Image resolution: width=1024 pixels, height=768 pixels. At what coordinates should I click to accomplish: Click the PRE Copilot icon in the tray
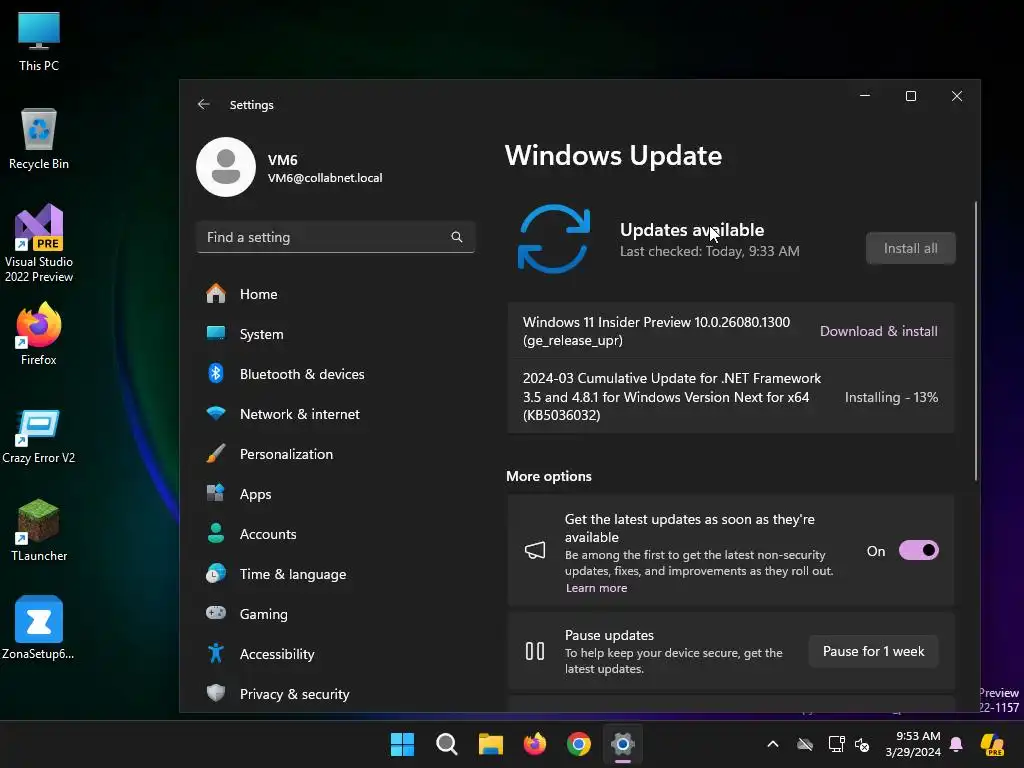coord(993,744)
